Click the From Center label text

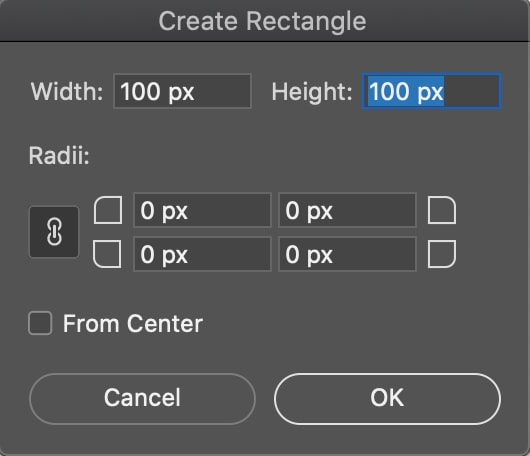(133, 324)
